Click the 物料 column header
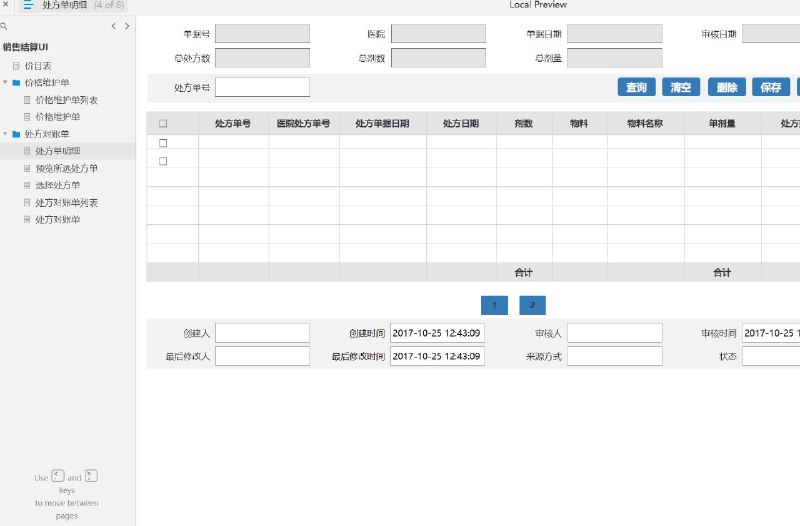Screen dimensions: 800x526 (x=579, y=123)
